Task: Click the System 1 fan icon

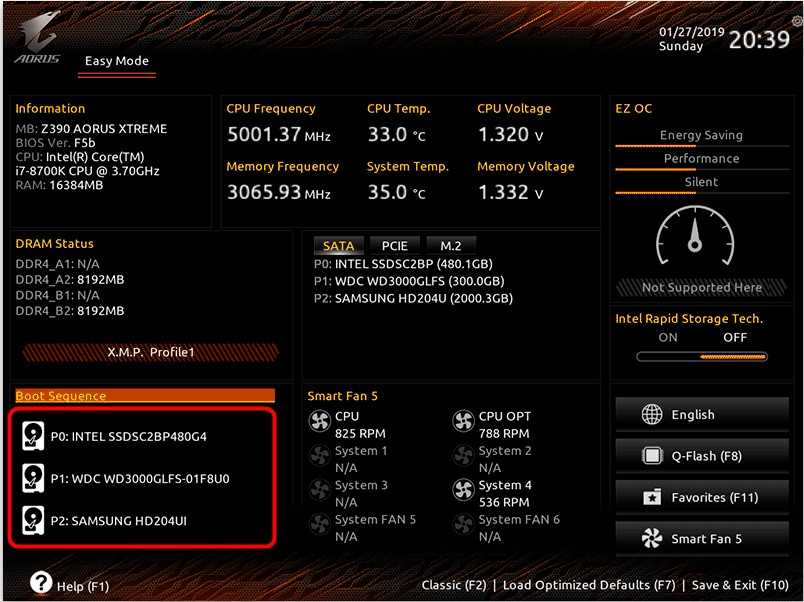Action: coord(319,456)
